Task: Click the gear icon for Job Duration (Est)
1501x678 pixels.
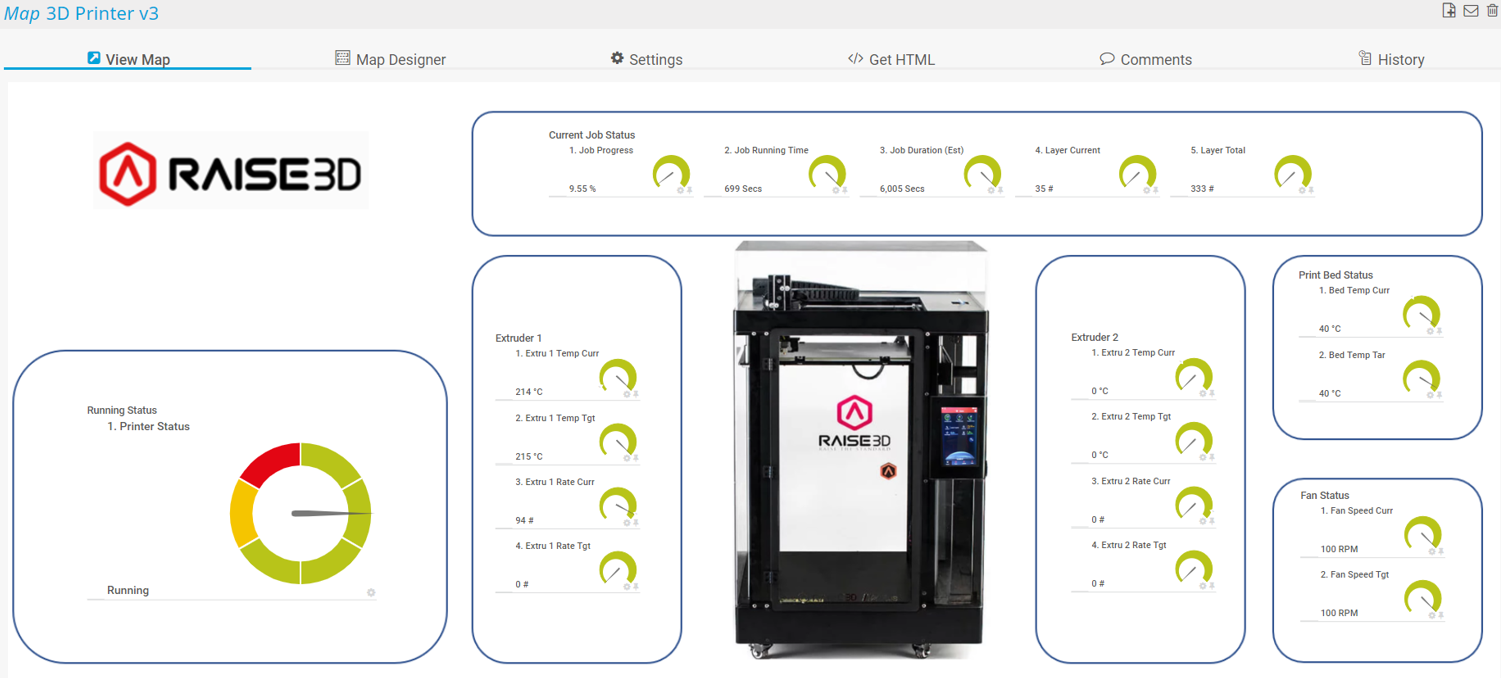Action: coord(992,190)
